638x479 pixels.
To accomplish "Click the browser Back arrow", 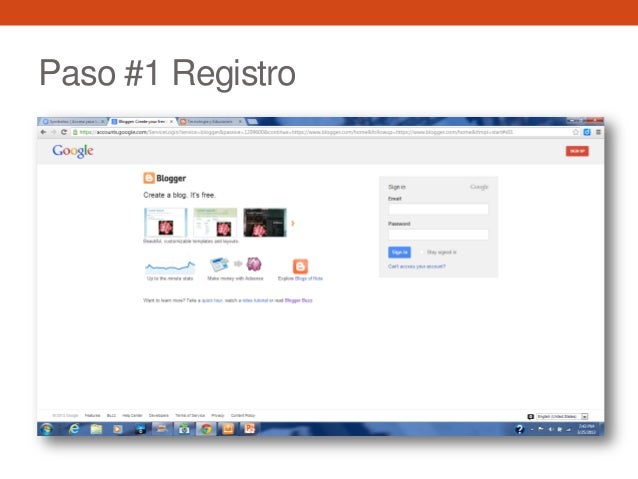I will click(x=44, y=132).
